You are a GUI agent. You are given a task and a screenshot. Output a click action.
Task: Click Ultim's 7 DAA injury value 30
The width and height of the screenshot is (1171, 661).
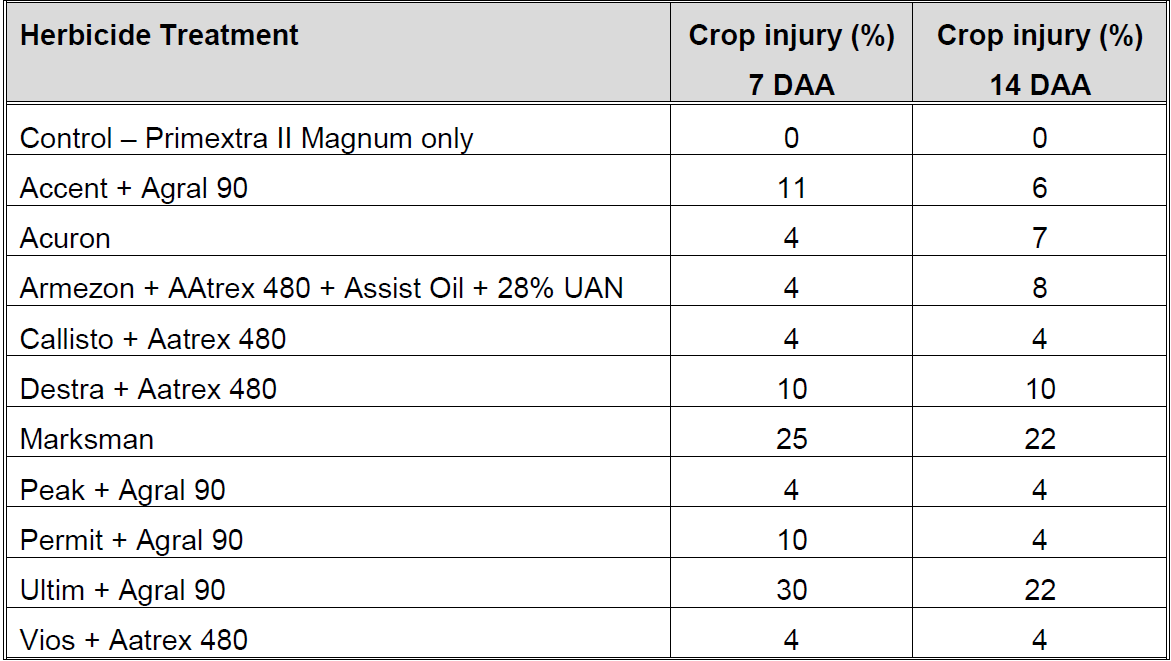coord(791,590)
